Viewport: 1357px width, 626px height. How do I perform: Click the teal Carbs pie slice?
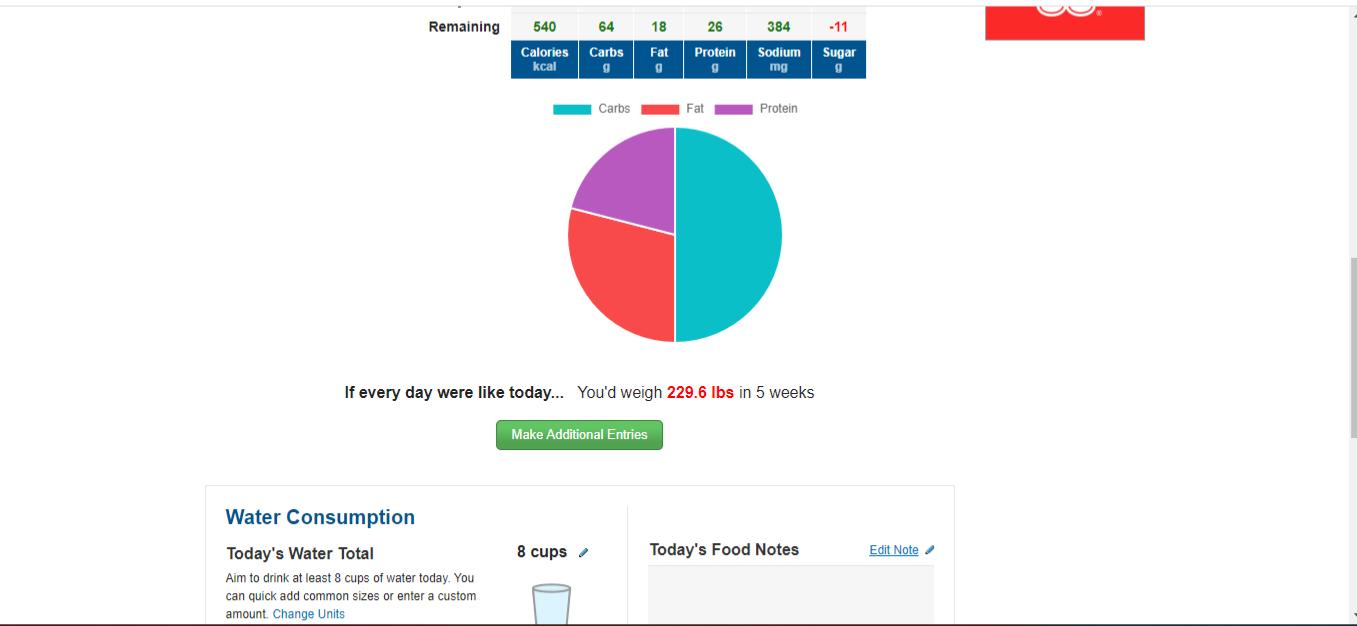pyautogui.click(x=730, y=235)
